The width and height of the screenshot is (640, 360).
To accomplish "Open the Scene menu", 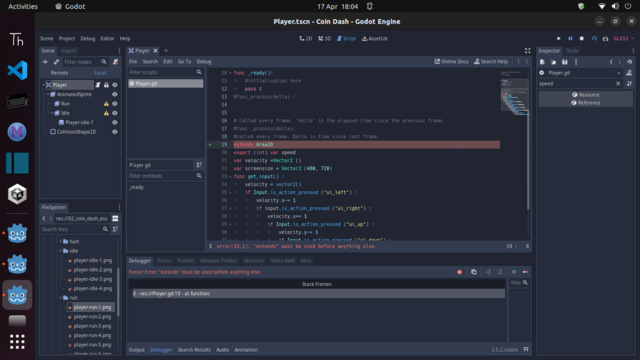I will coord(47,38).
